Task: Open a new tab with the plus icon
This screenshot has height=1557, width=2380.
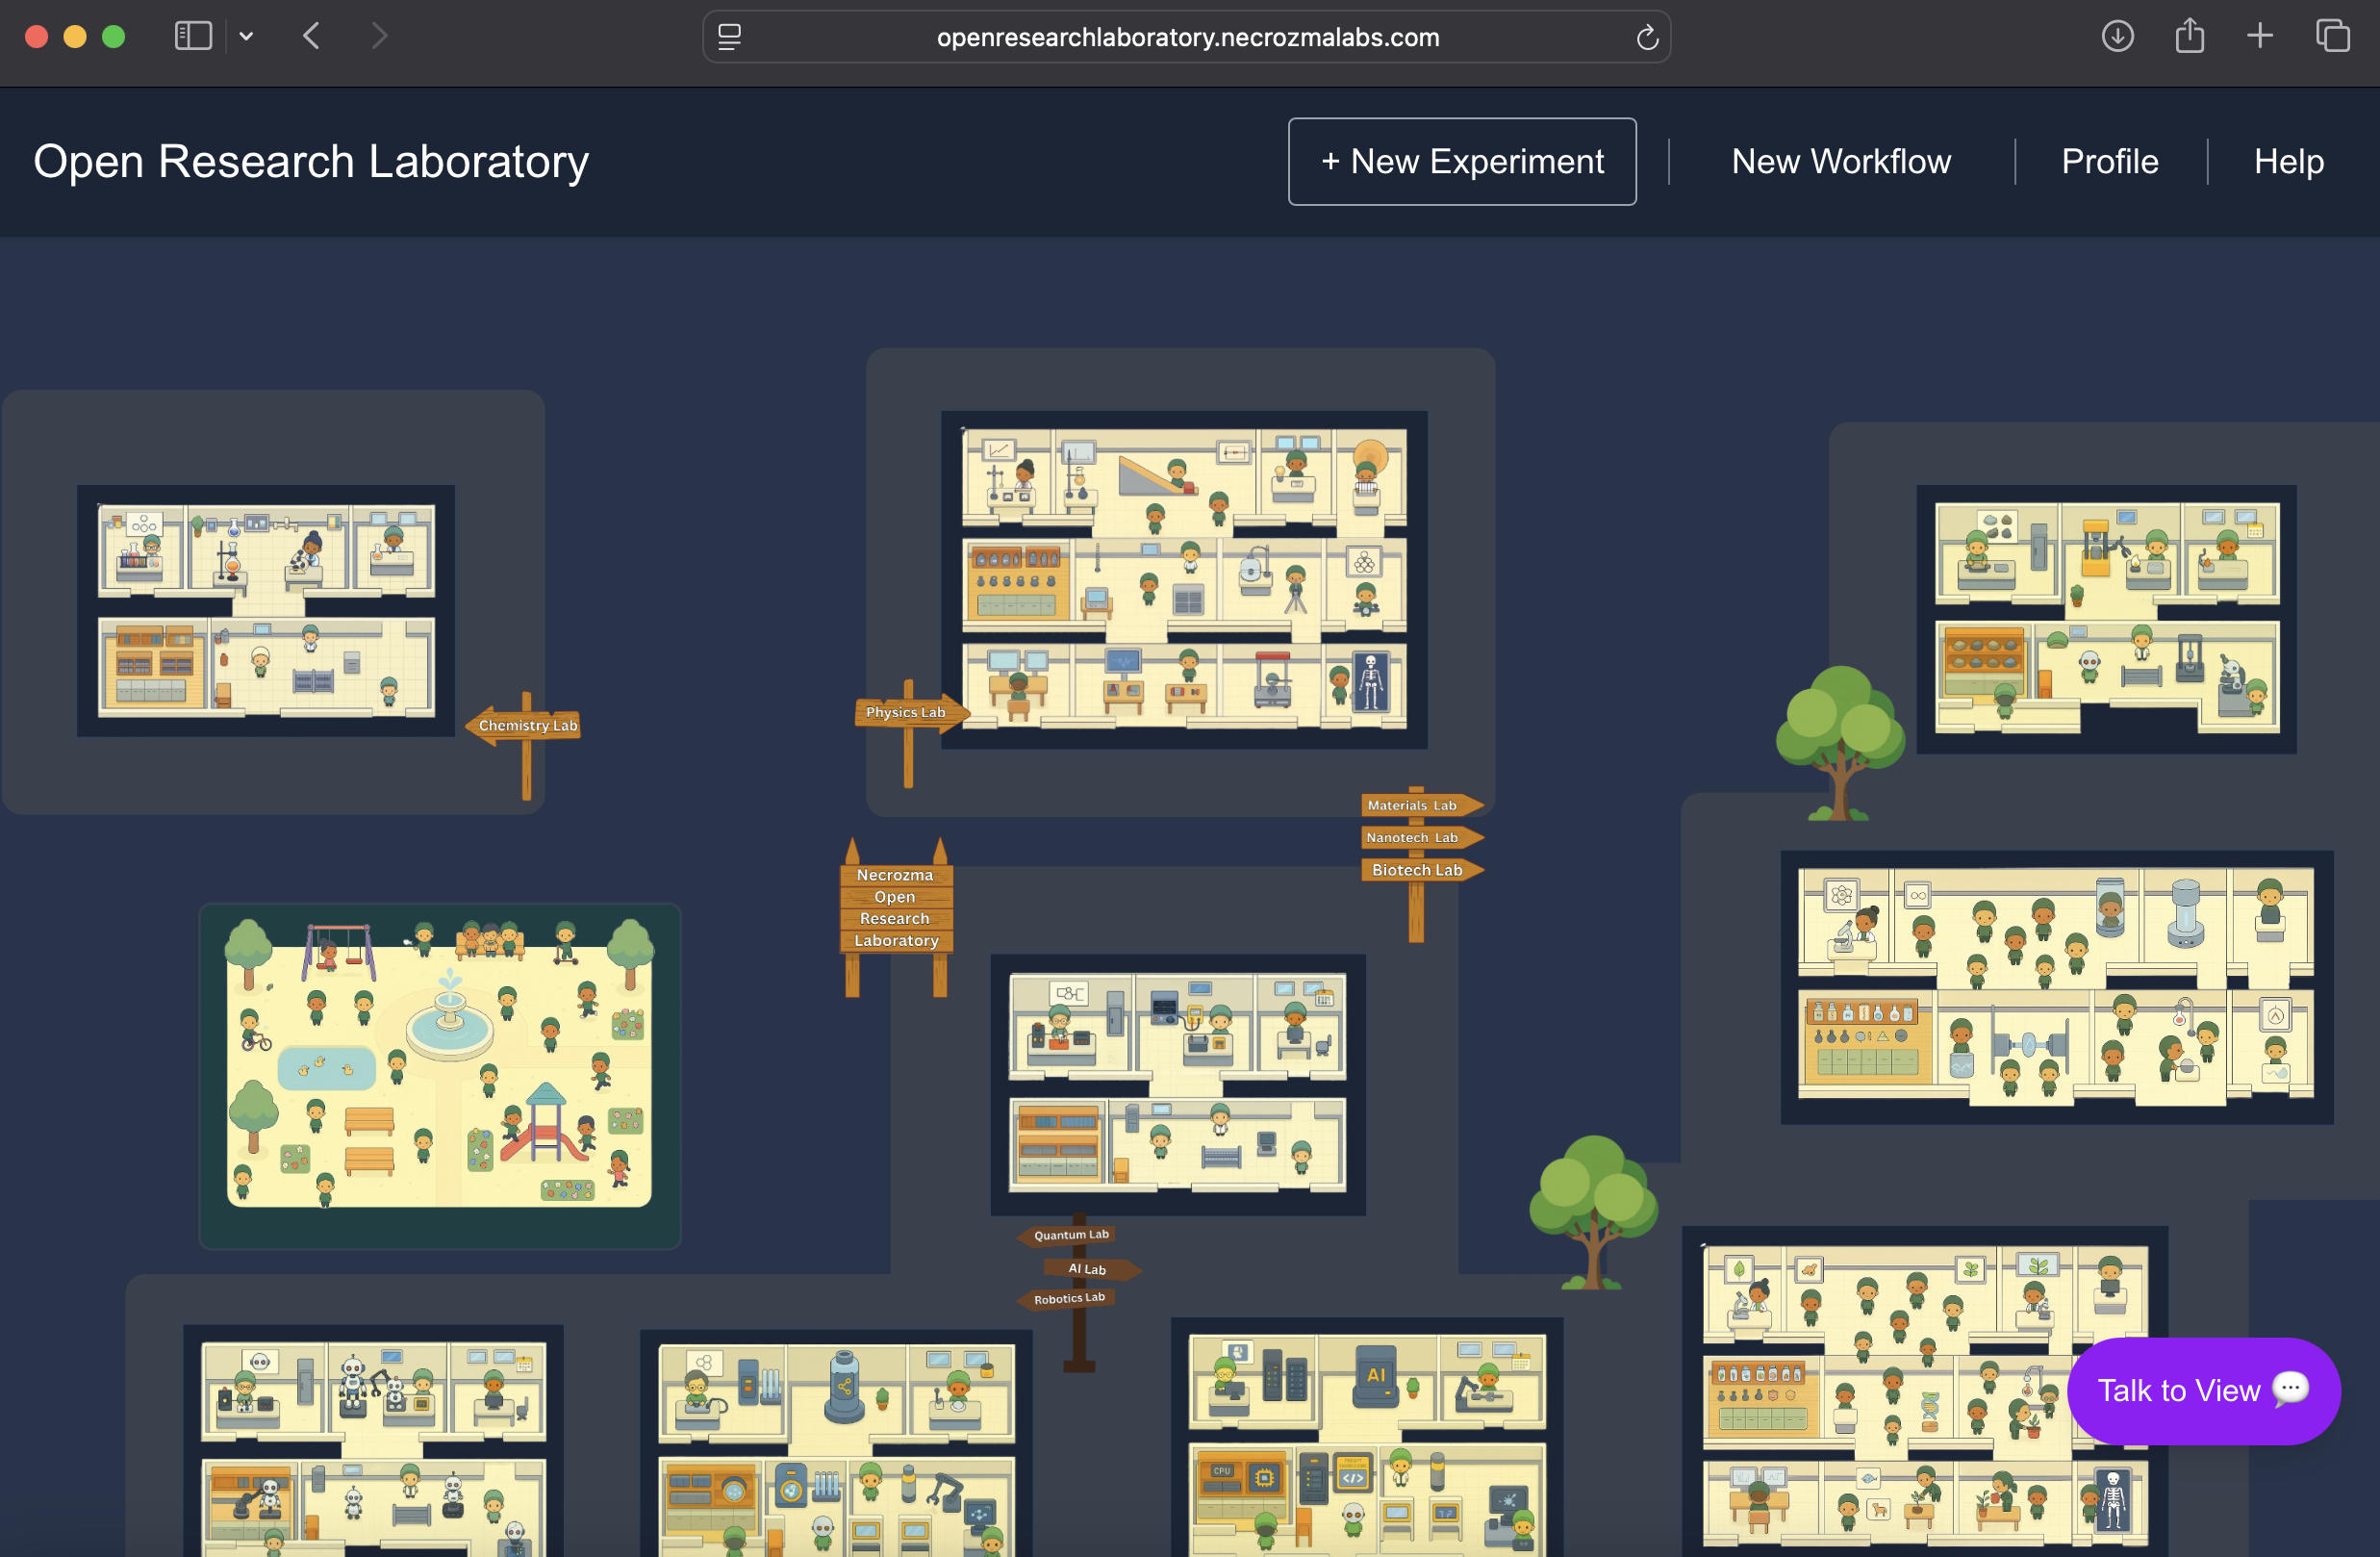Action: point(2260,37)
